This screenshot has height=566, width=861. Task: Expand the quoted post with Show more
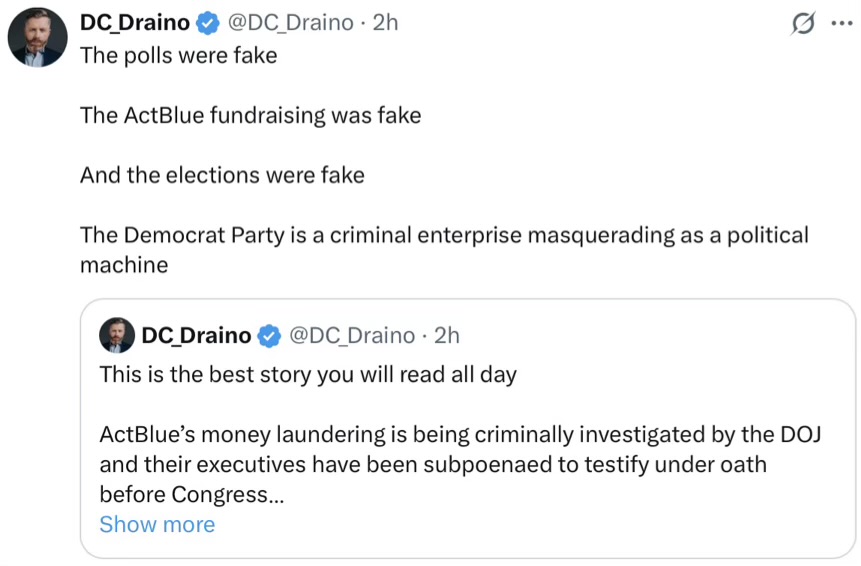click(157, 524)
